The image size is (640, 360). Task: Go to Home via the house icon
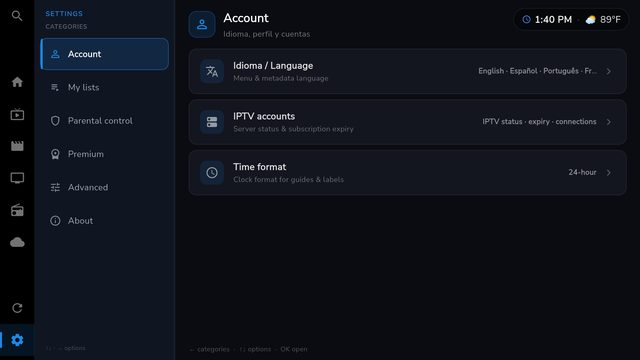point(17,82)
